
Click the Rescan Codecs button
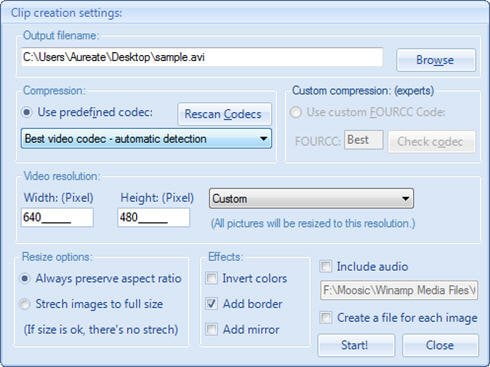click(x=224, y=114)
